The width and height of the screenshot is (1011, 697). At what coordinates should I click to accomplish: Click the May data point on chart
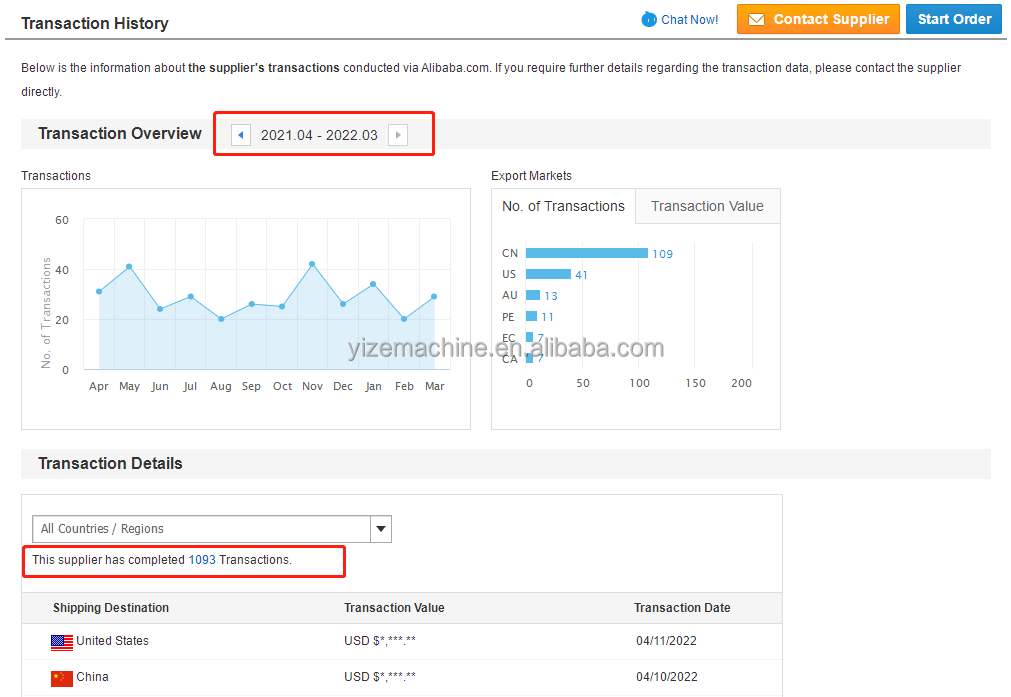pos(129,267)
